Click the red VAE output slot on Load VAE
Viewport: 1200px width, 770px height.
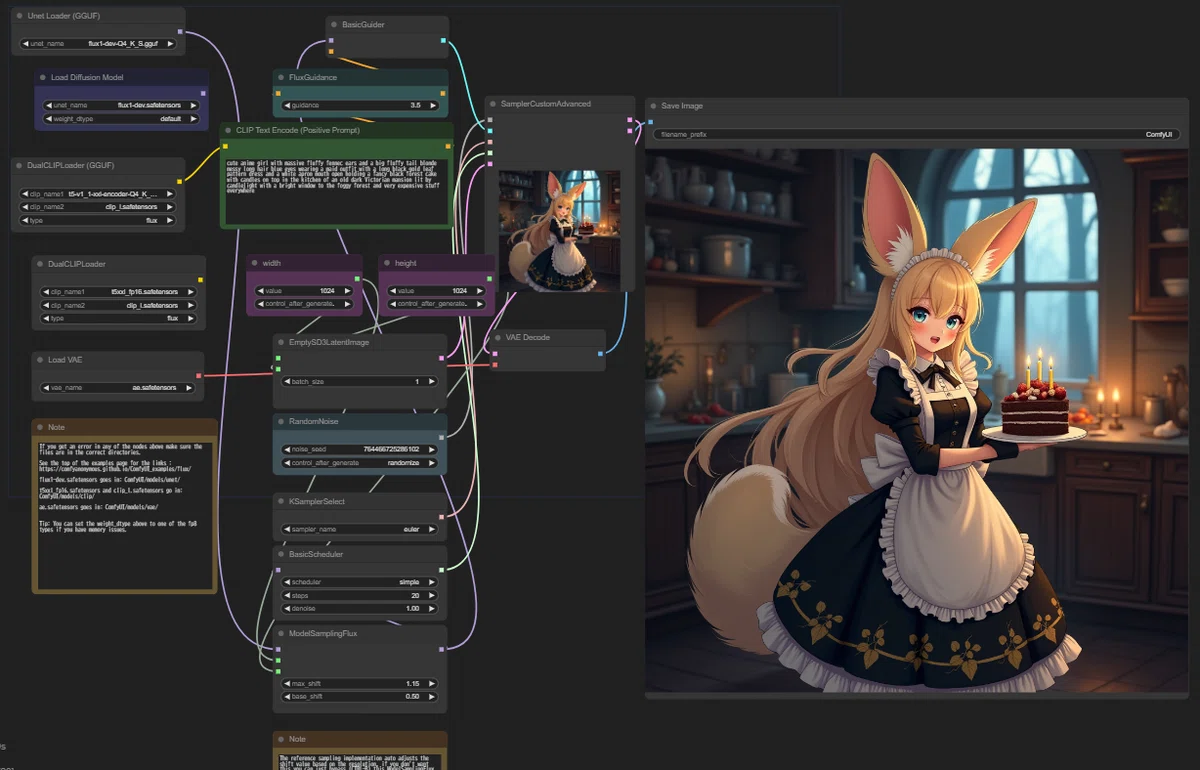[198, 375]
